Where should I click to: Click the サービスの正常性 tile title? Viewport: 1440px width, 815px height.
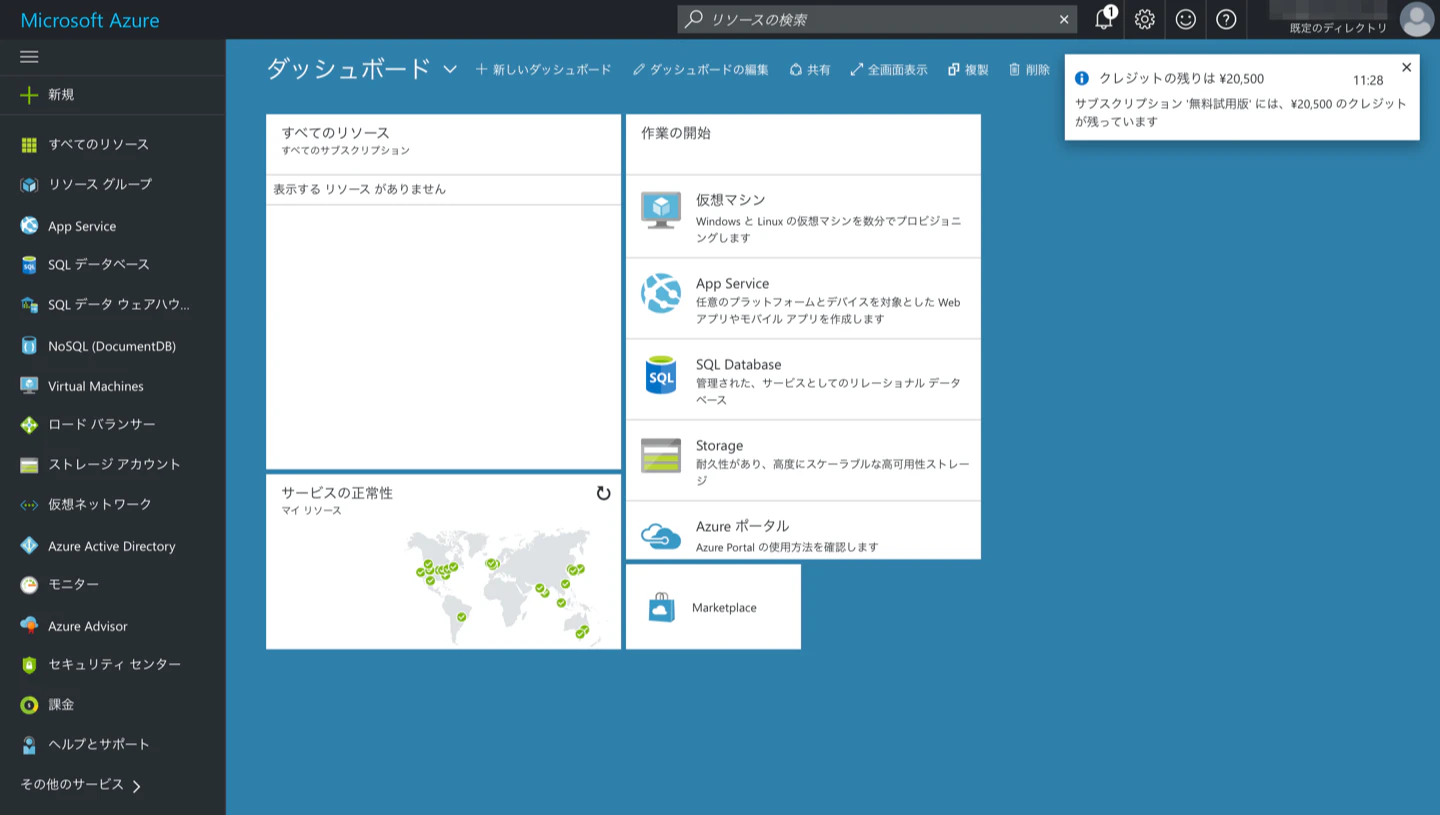(x=337, y=493)
